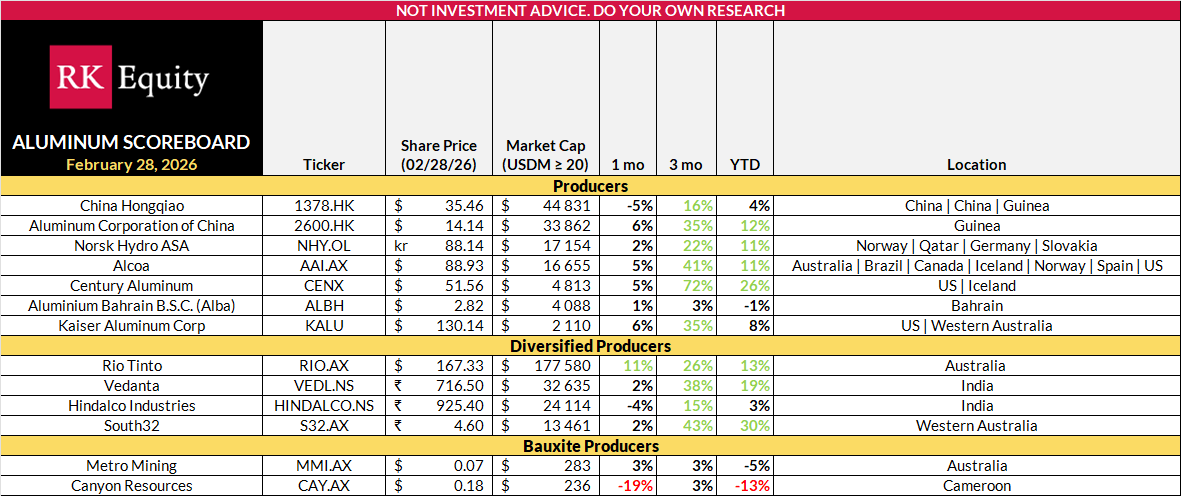Select the Bauxite Producers section header
Image resolution: width=1181 pixels, height=496 pixels.
tap(590, 446)
